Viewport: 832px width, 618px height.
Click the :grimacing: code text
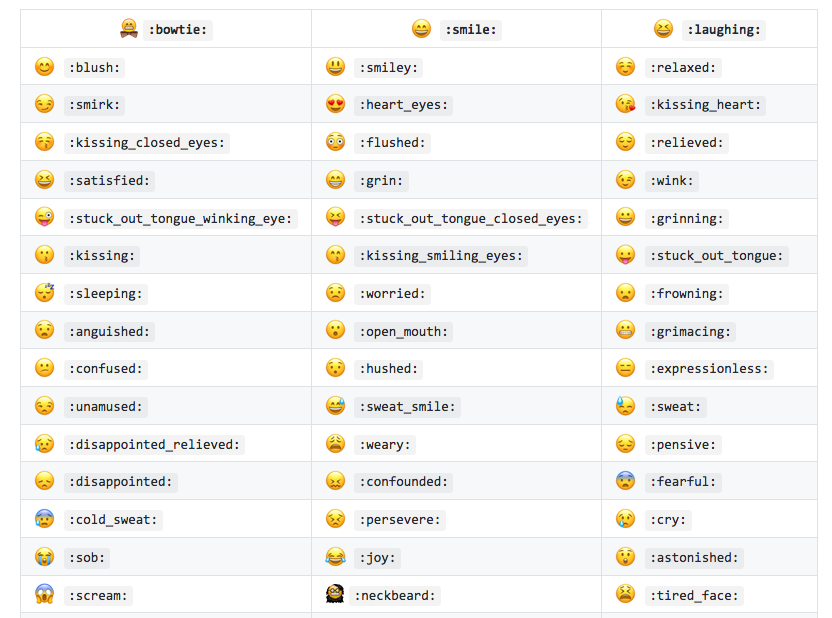[690, 331]
